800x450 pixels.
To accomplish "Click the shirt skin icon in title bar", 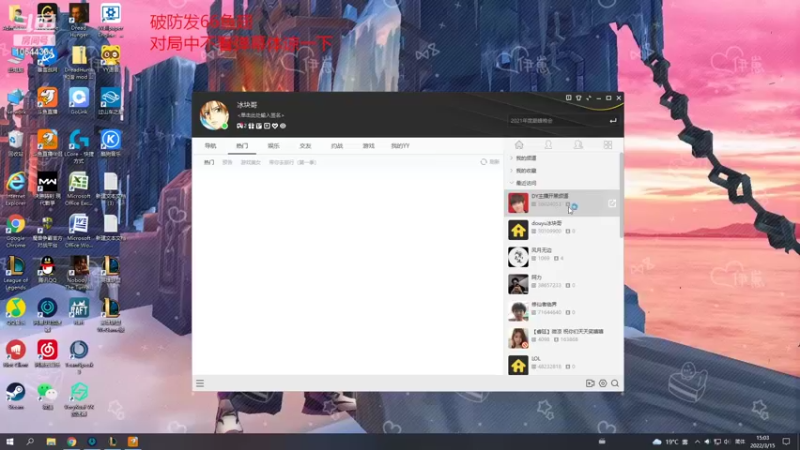I will pos(579,98).
